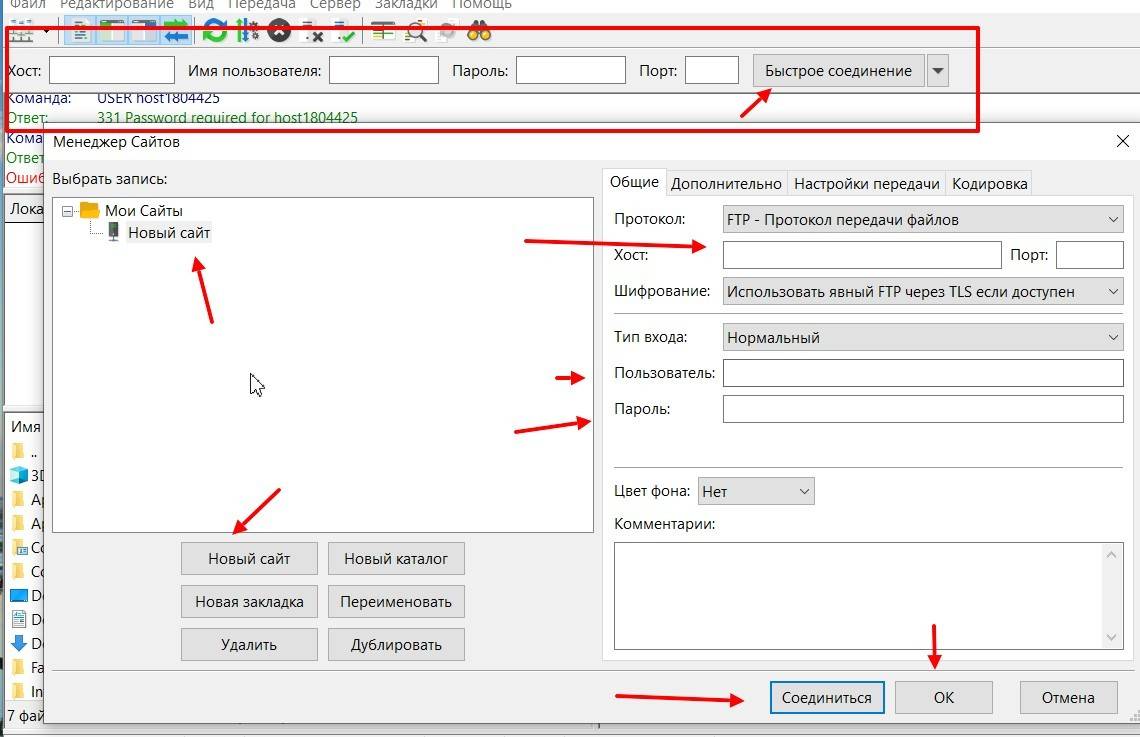Toggle the local directory tree icon

(x=111, y=32)
